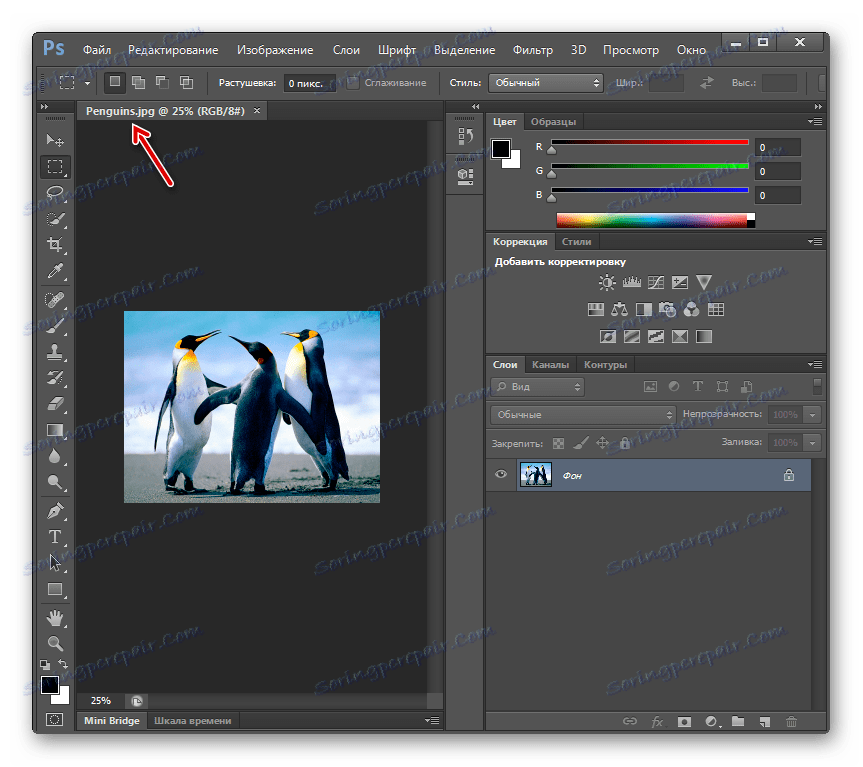Select the Crop tool

[x=54, y=244]
